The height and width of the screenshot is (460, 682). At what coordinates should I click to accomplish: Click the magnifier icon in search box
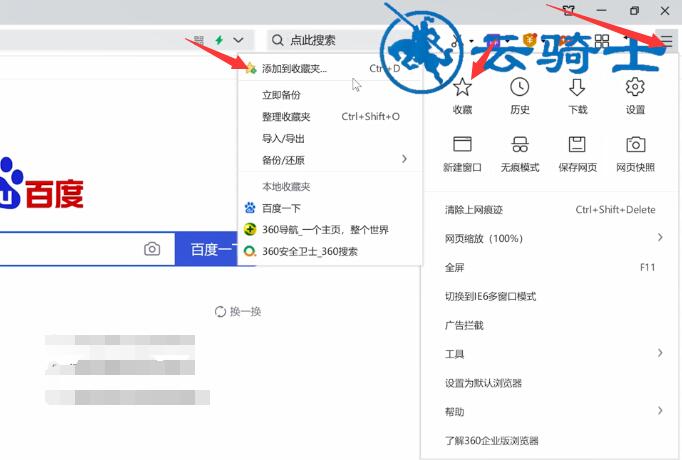tap(277, 40)
